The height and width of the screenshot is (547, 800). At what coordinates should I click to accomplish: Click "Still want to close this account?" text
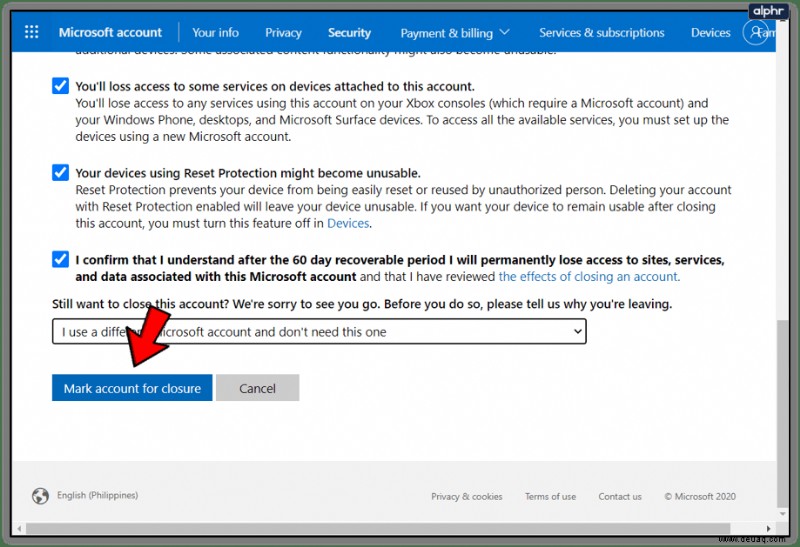141,304
